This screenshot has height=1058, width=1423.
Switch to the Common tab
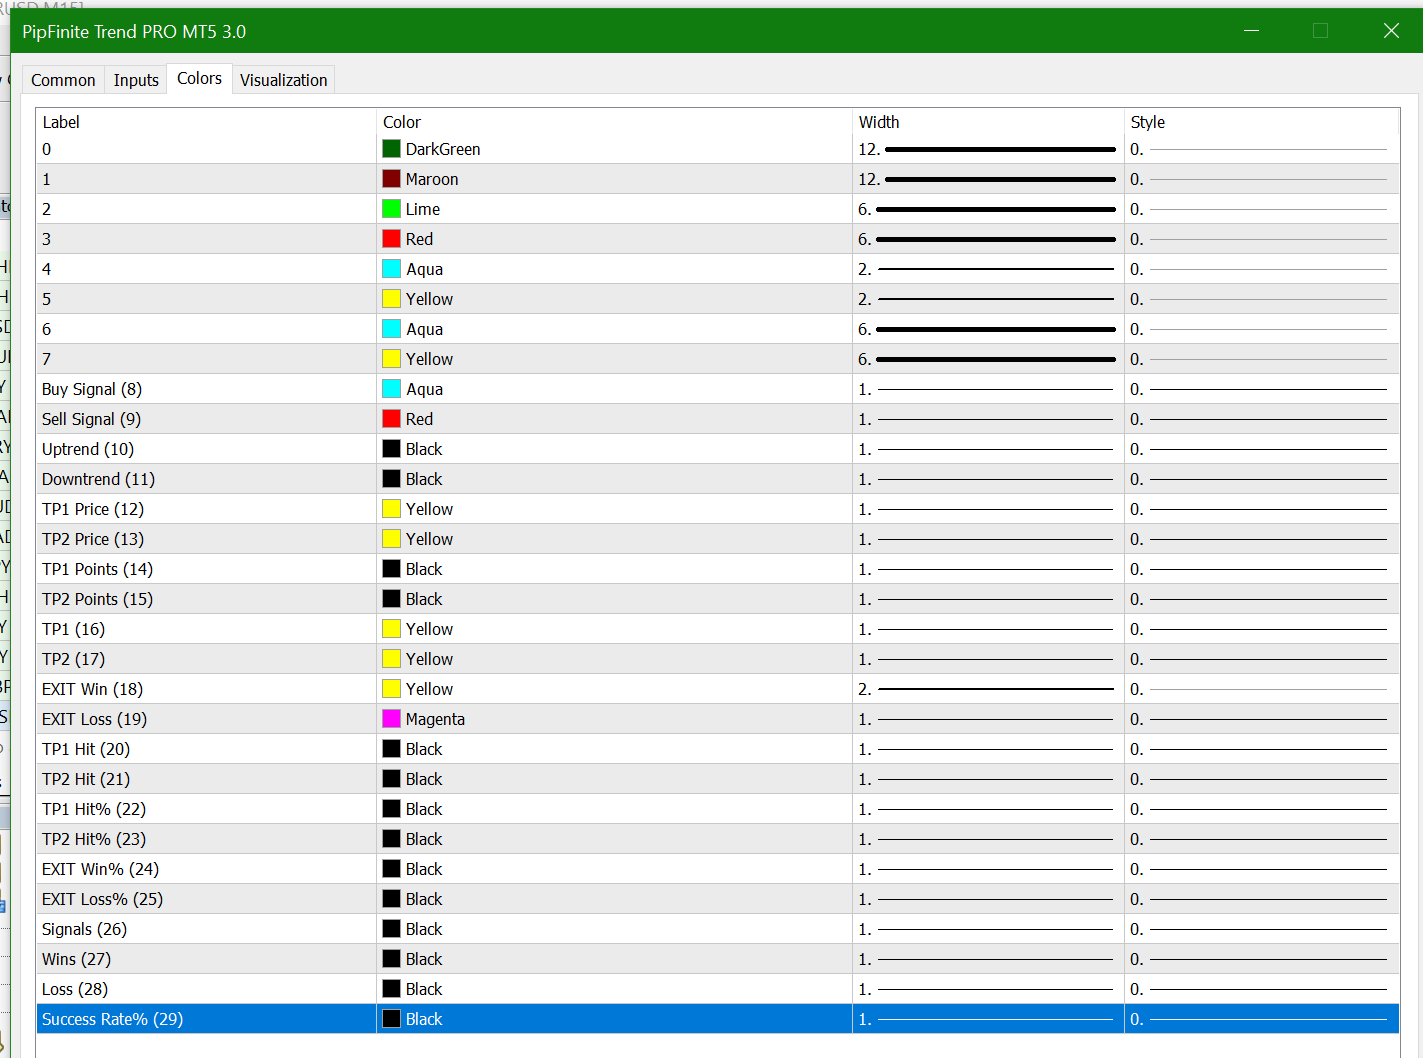tap(63, 80)
